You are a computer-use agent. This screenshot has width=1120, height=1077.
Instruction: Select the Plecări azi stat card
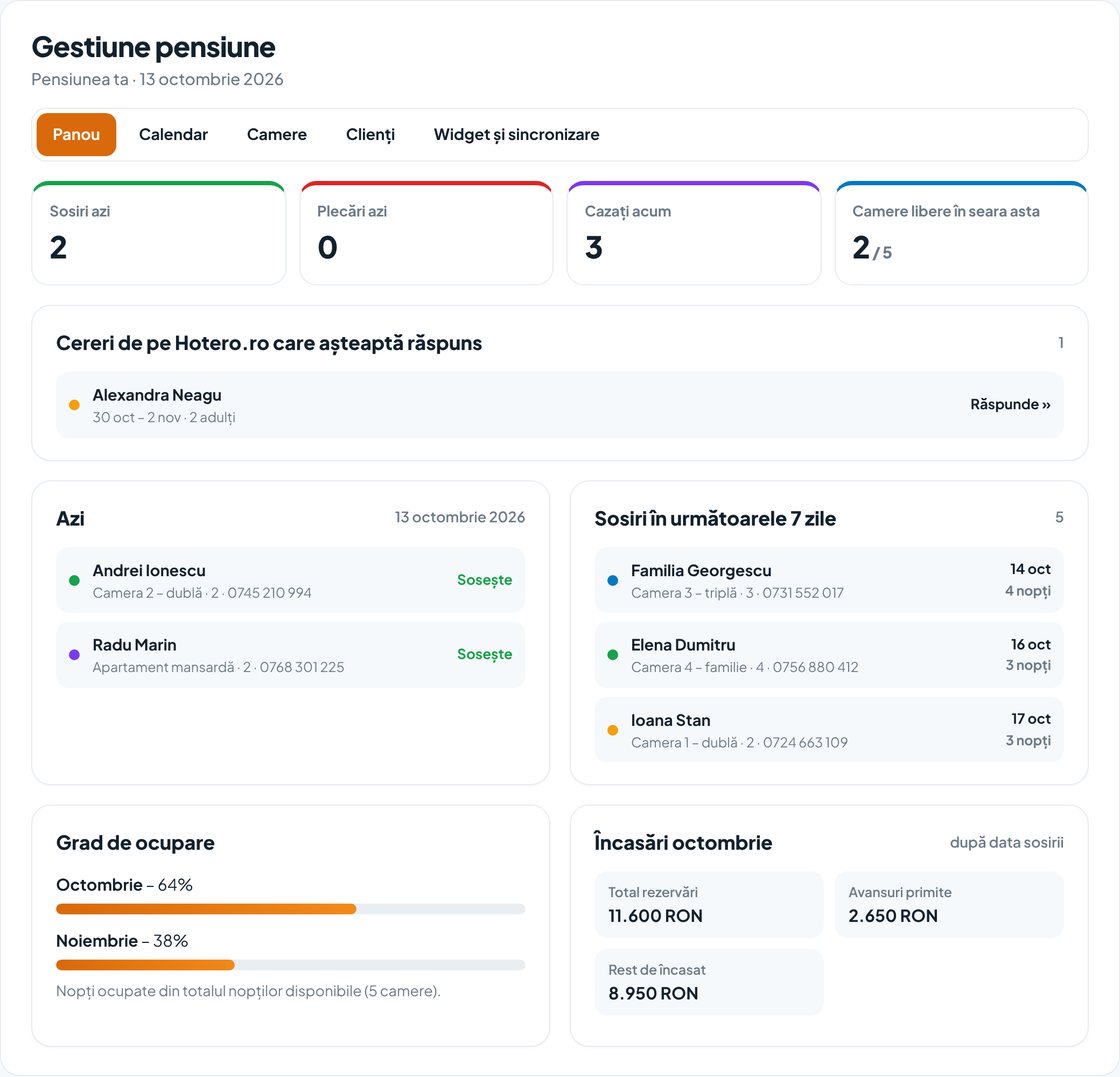(x=426, y=234)
